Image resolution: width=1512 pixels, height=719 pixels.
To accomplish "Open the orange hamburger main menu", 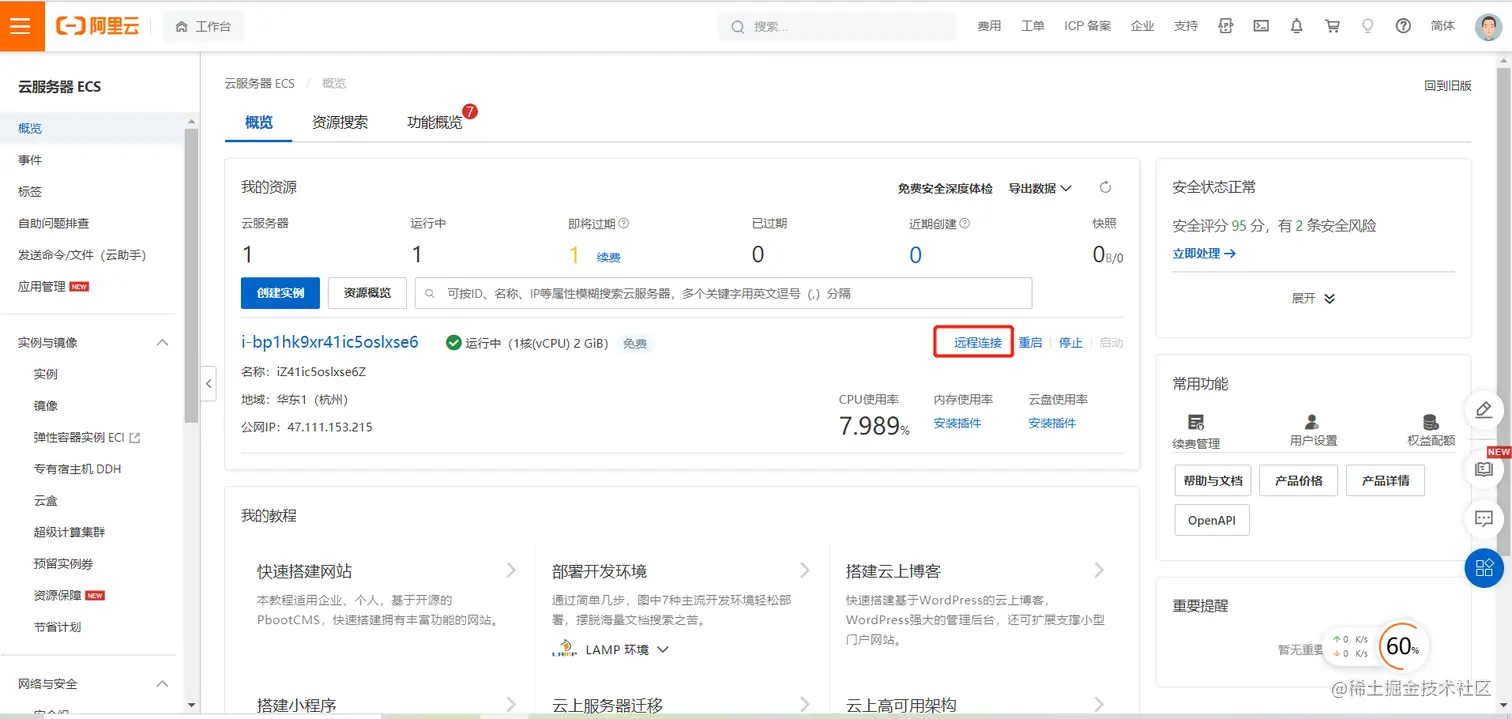I will 22,26.
